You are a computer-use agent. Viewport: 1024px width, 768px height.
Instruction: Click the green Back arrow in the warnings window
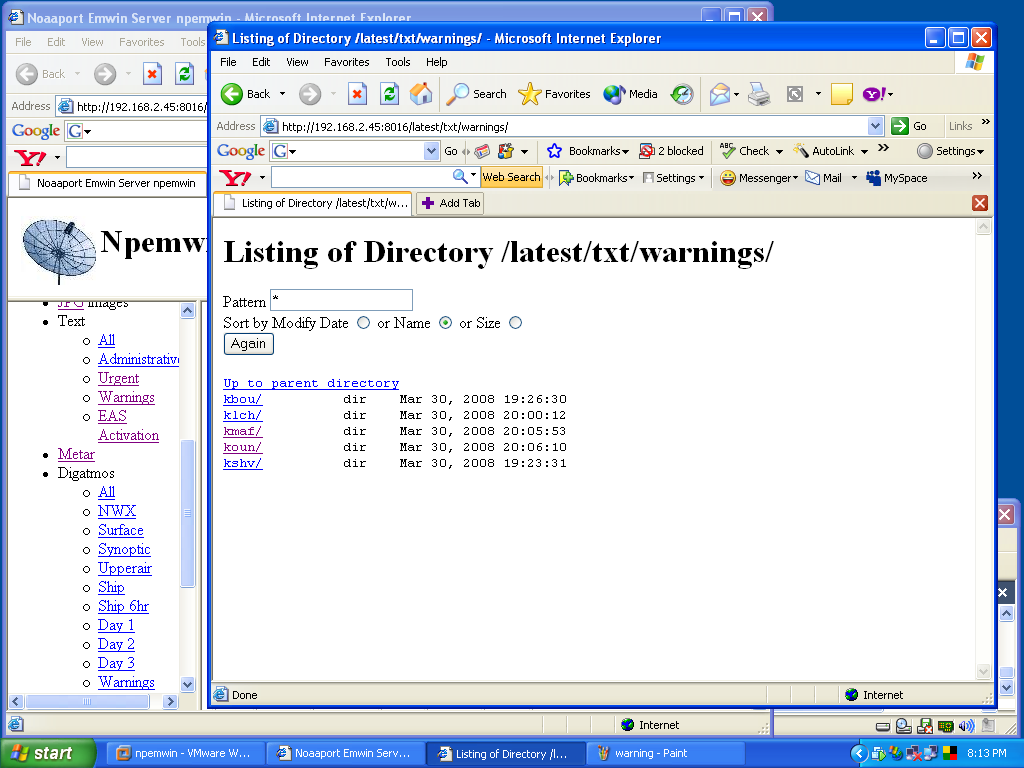(x=232, y=94)
